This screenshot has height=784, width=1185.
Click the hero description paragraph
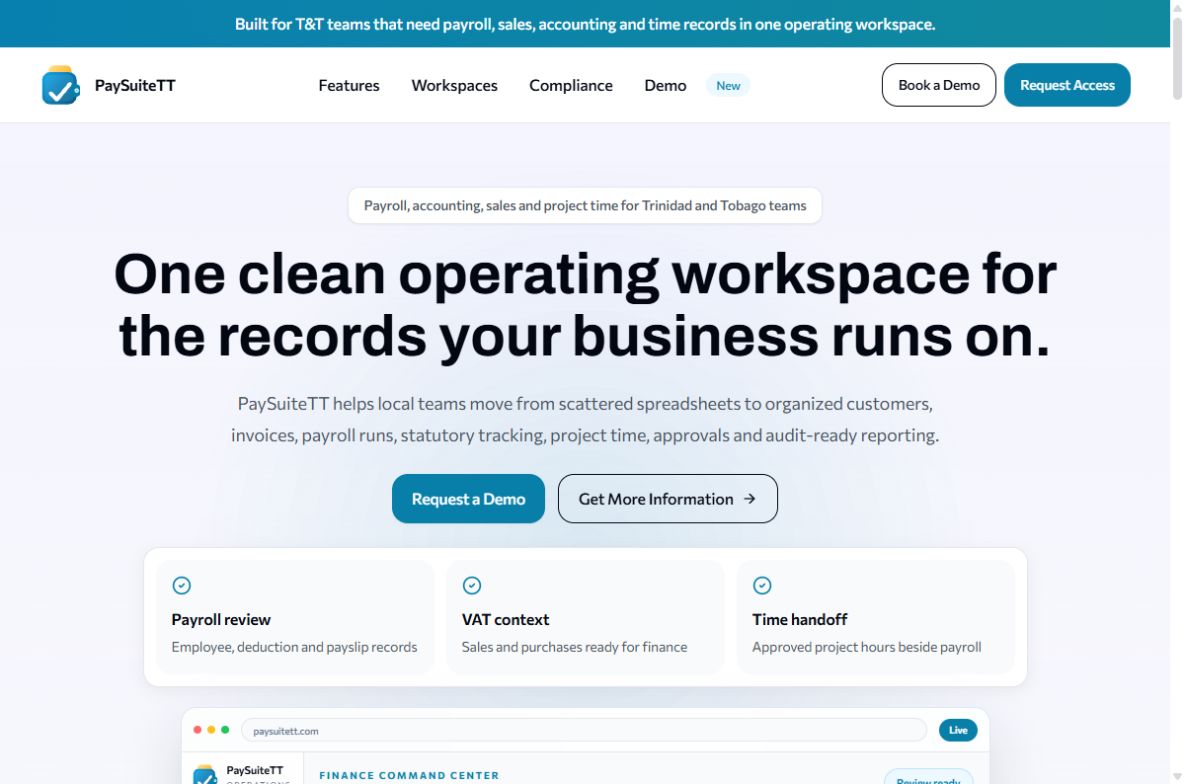[585, 420]
